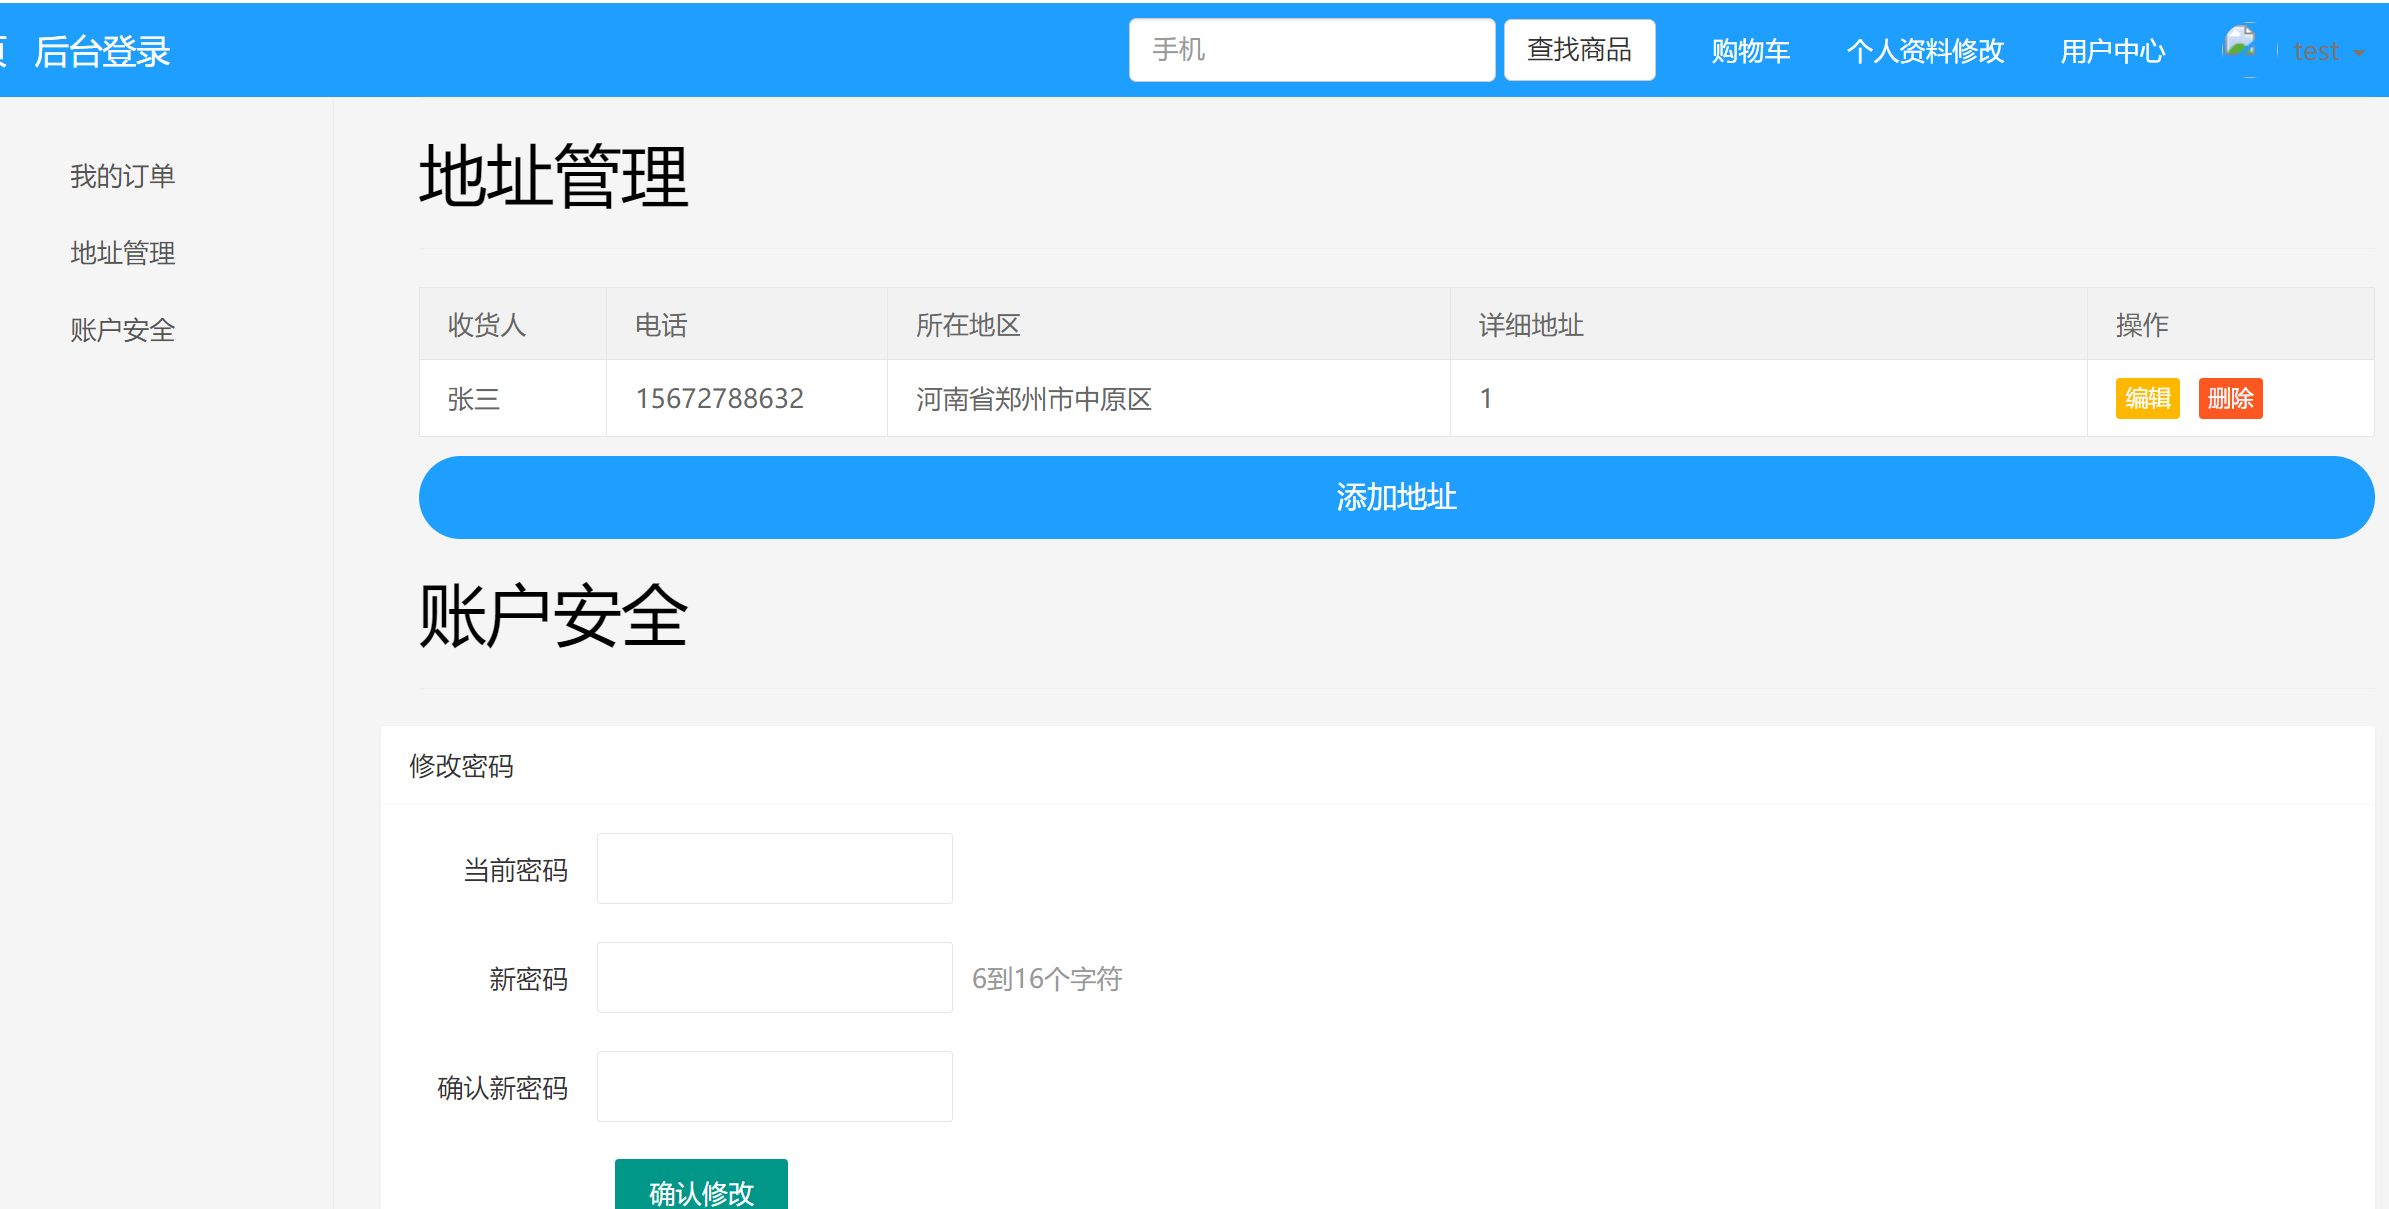The height and width of the screenshot is (1209, 2389).
Task: Select 地址管理 in the sidebar
Action: pos(122,253)
